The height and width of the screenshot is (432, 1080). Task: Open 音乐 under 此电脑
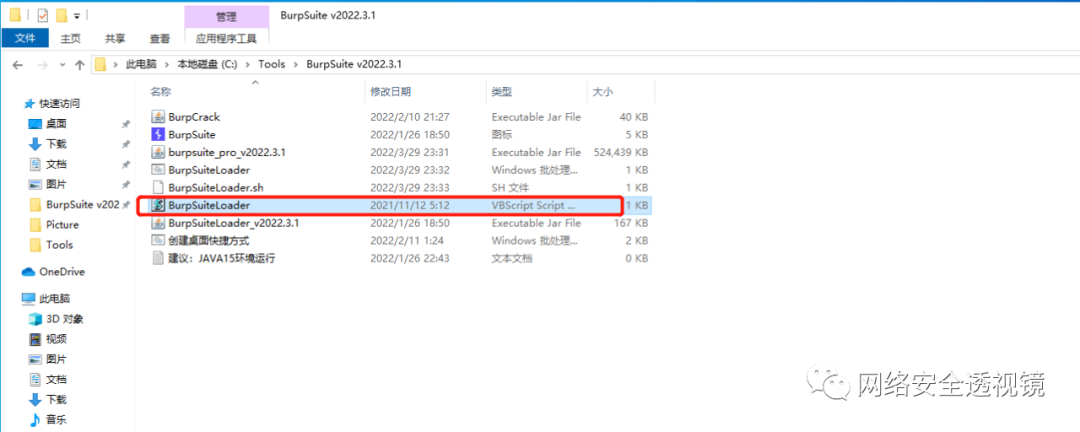point(56,419)
